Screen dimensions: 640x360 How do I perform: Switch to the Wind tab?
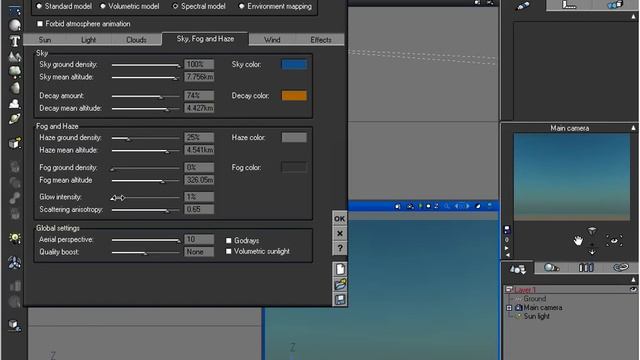(272, 40)
